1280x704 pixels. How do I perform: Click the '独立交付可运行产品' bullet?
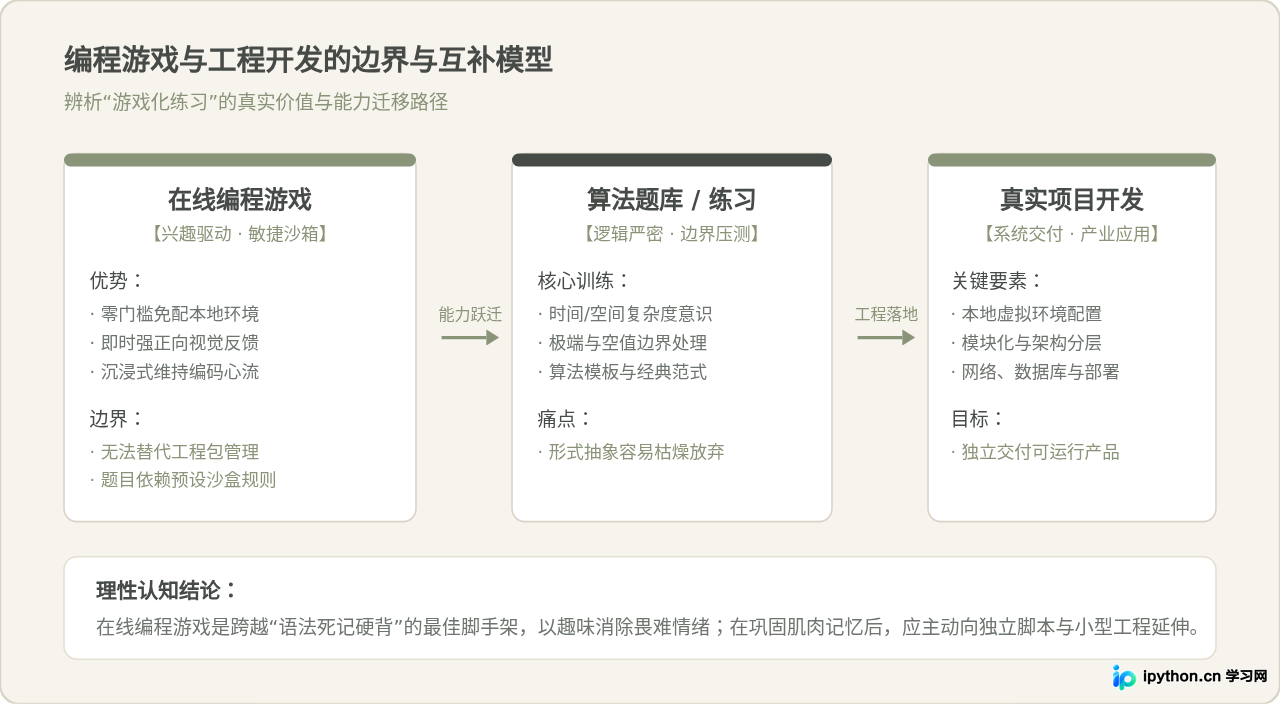pyautogui.click(x=1036, y=452)
